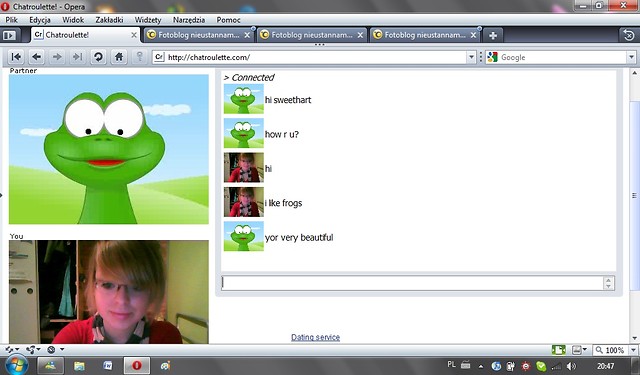This screenshot has width=640, height=375.
Task: Click the wand password icon
Action: point(140,56)
